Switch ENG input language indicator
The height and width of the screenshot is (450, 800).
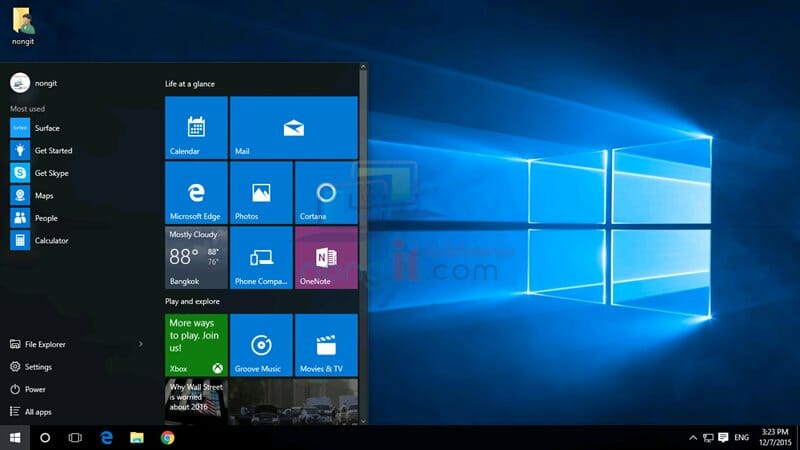(x=741, y=438)
